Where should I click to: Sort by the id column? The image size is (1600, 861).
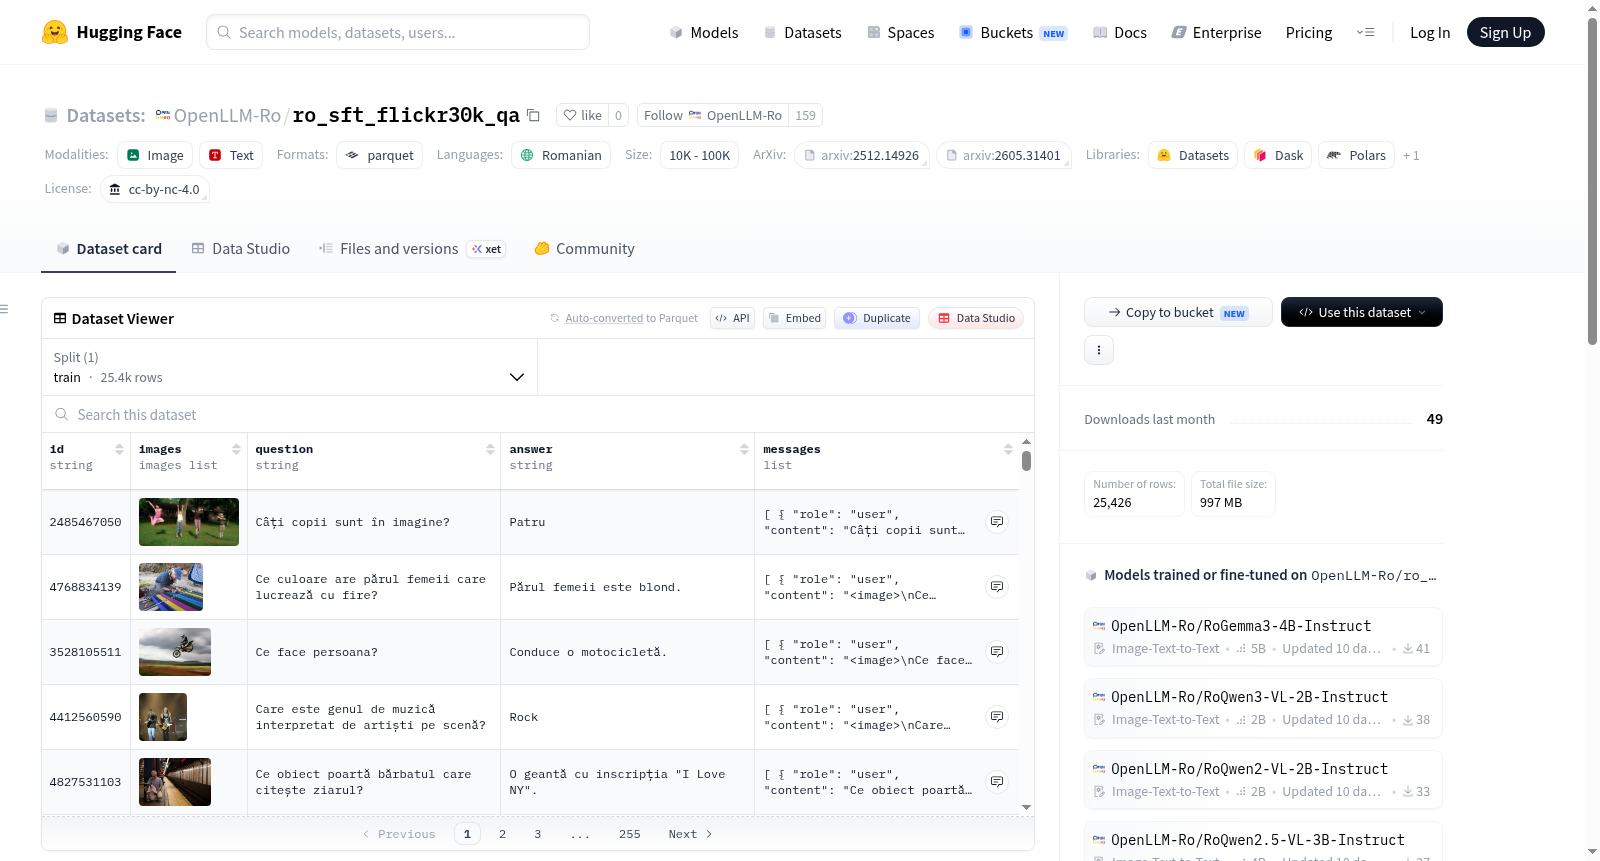pyautogui.click(x=119, y=449)
